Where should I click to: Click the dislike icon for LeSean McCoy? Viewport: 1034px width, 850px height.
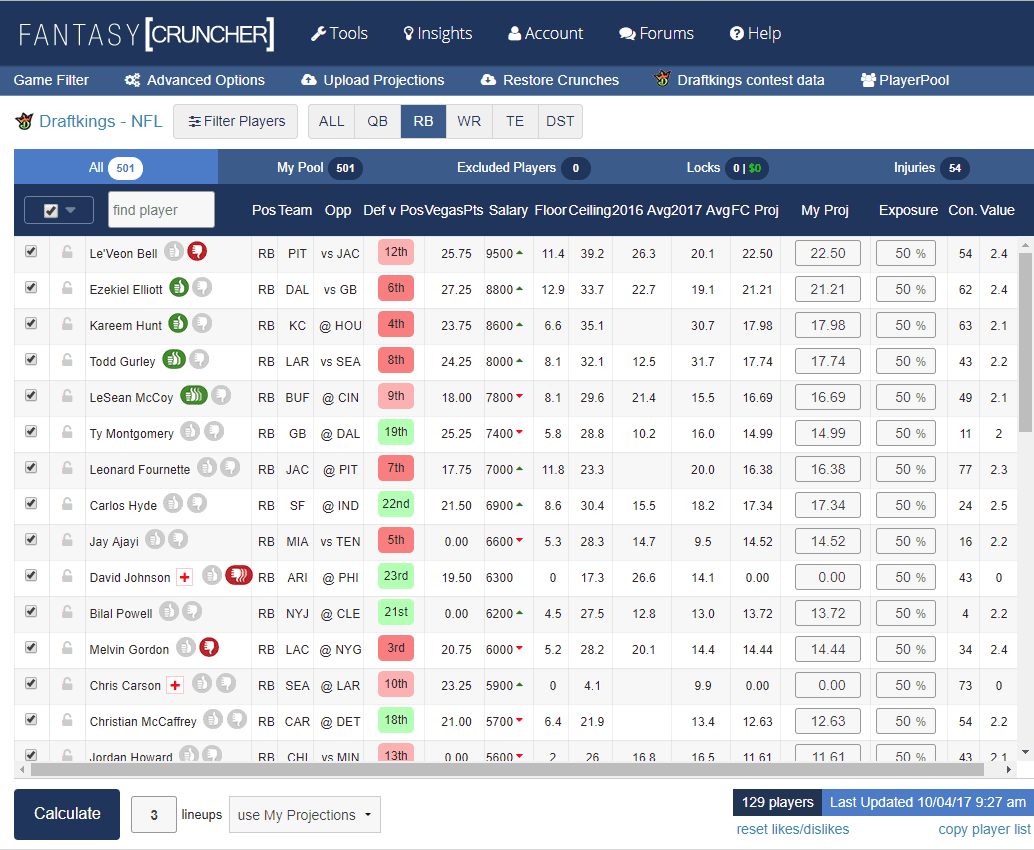221,395
